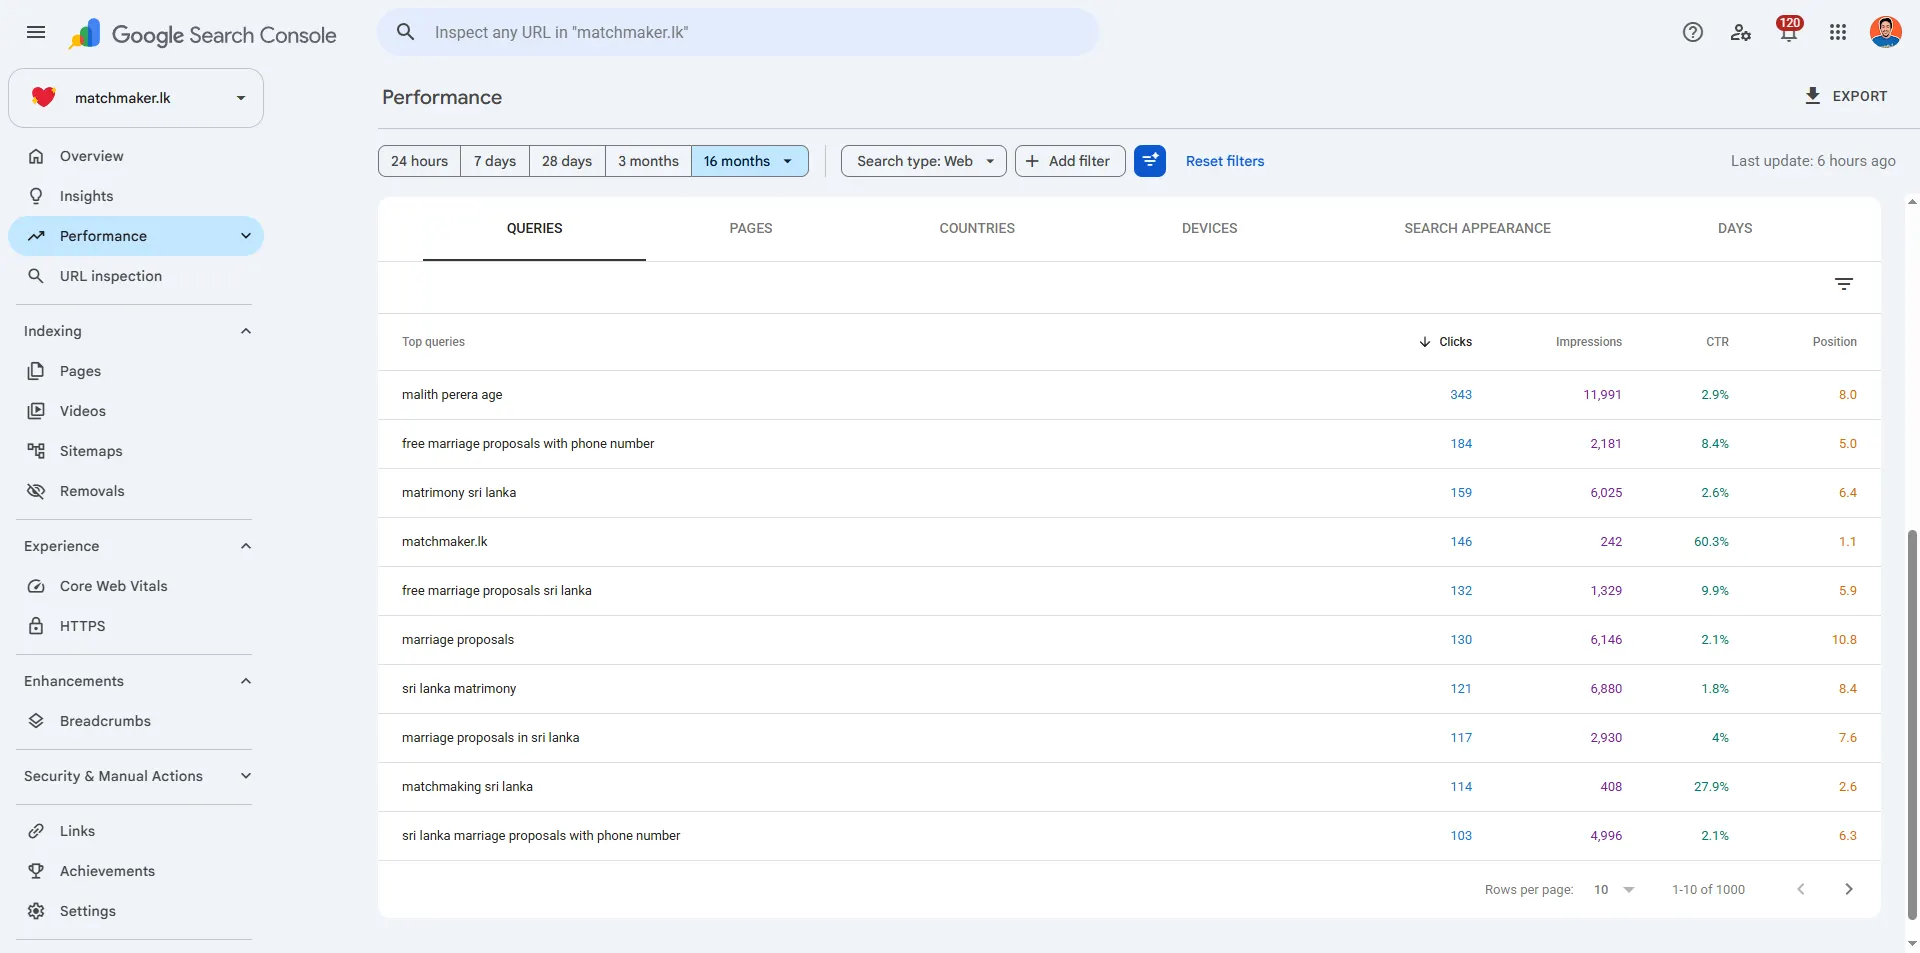Click the download icon next to Export
This screenshot has height=953, width=1920.
(x=1812, y=96)
